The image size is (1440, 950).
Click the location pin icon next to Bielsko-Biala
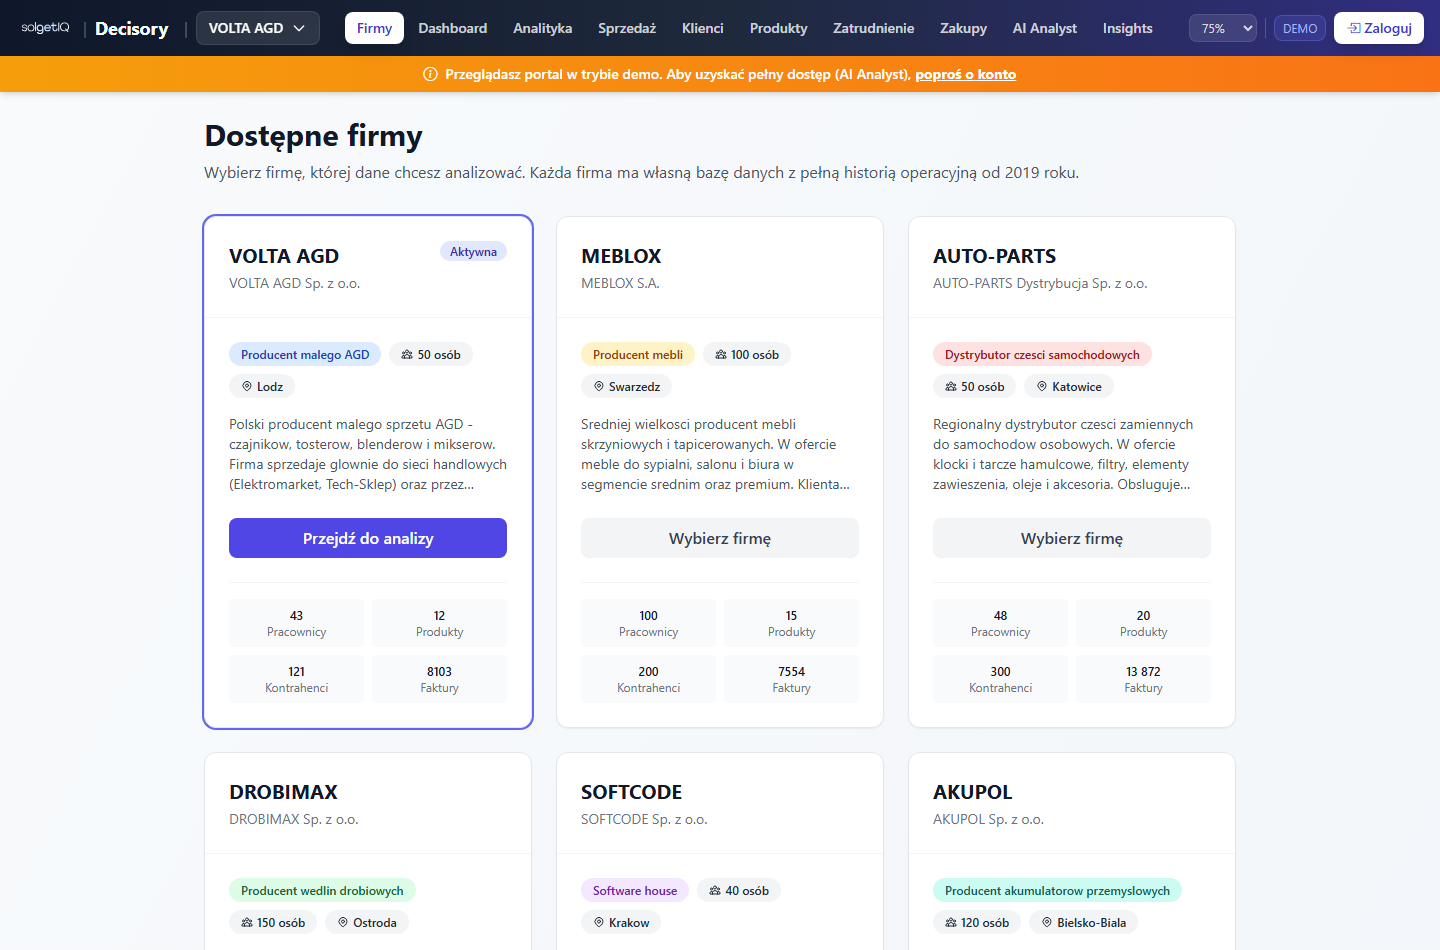click(1047, 923)
